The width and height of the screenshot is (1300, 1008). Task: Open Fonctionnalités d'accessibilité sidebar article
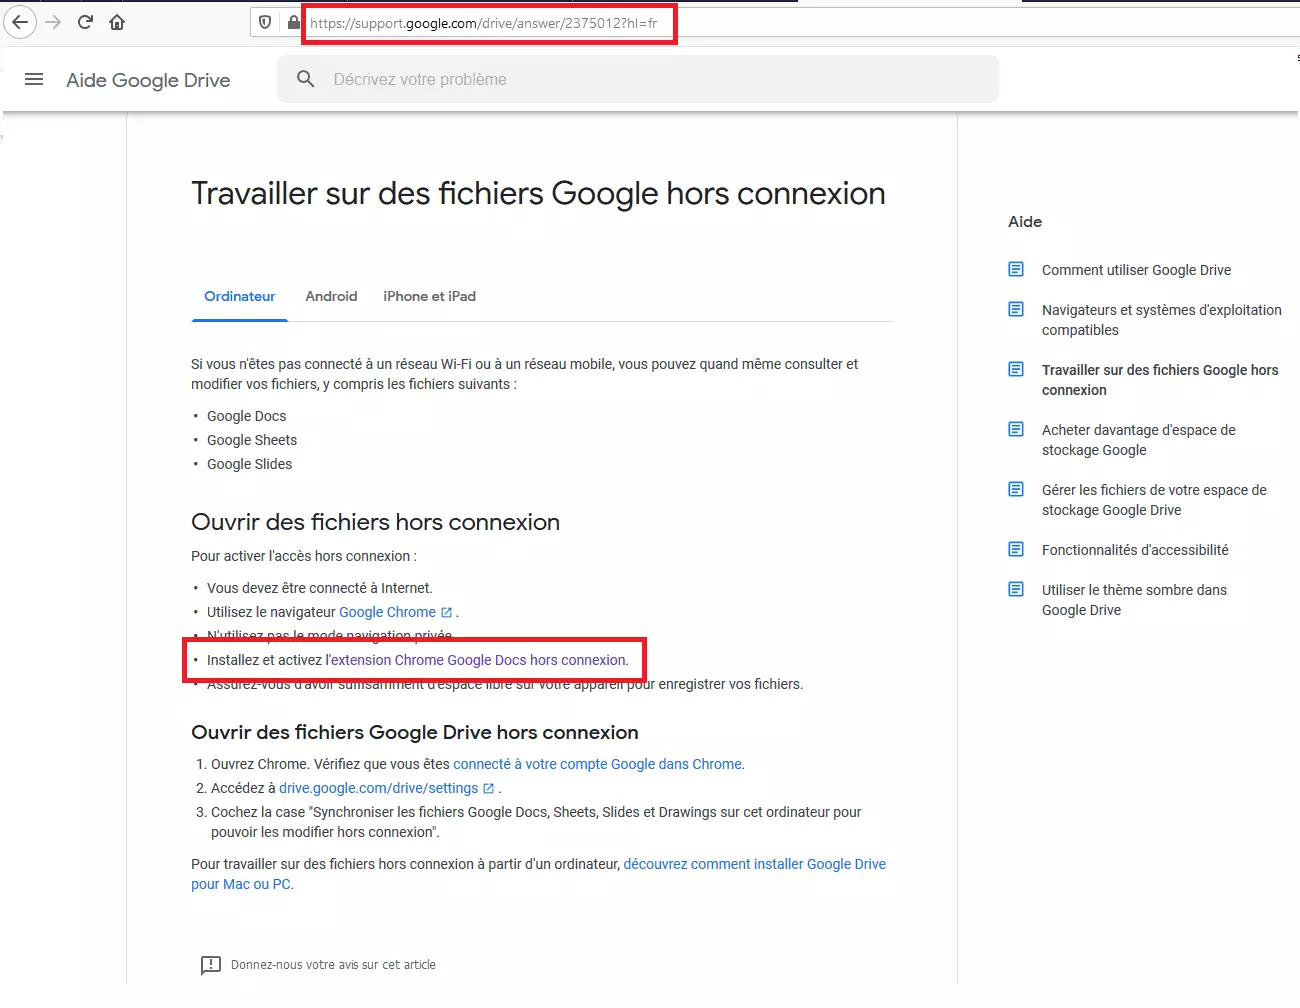[1135, 550]
